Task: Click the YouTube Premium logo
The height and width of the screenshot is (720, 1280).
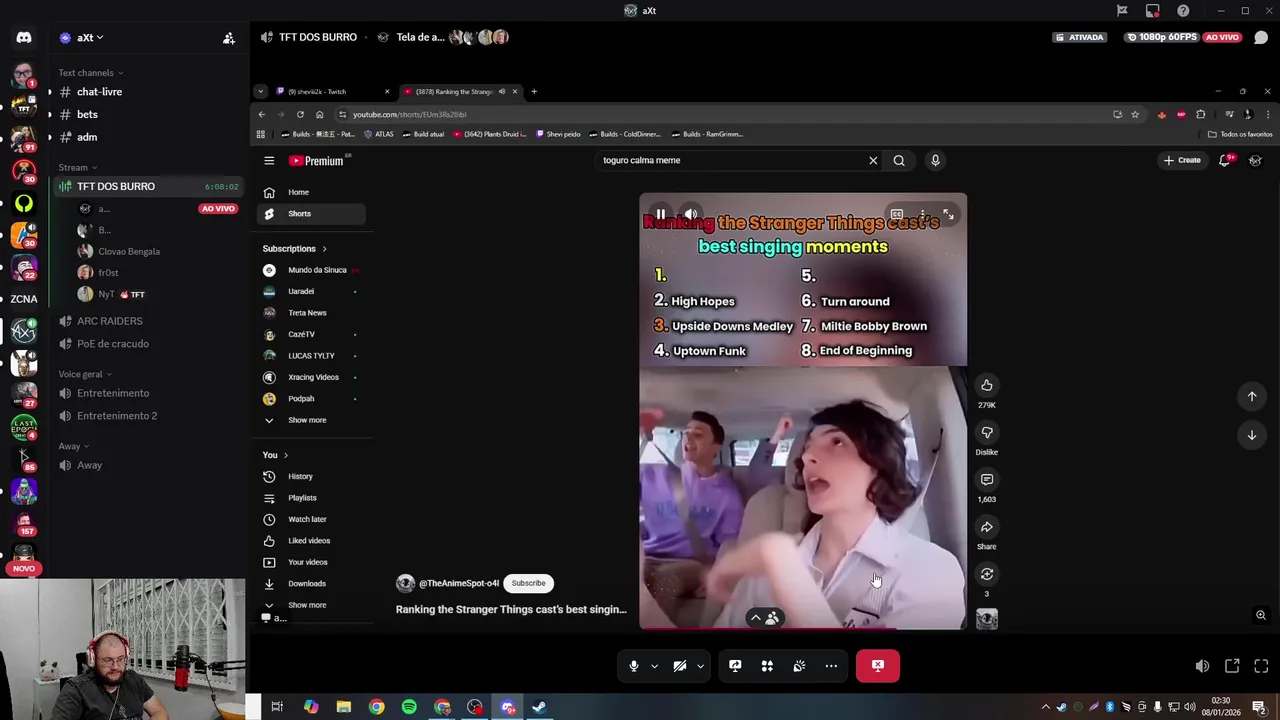Action: (x=318, y=160)
